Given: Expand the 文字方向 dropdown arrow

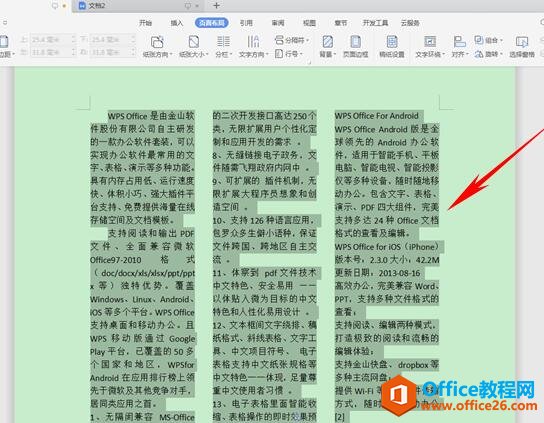Looking at the screenshot, I should point(267,54).
